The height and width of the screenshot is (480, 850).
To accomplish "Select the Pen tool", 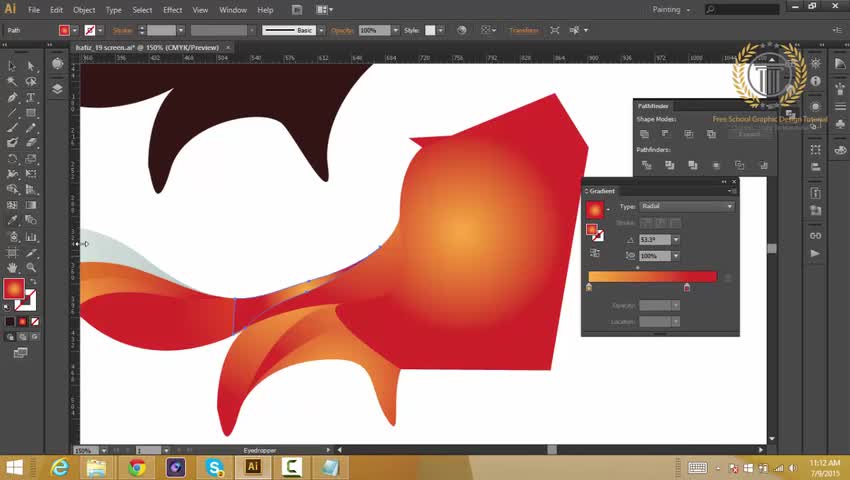I will (12, 97).
